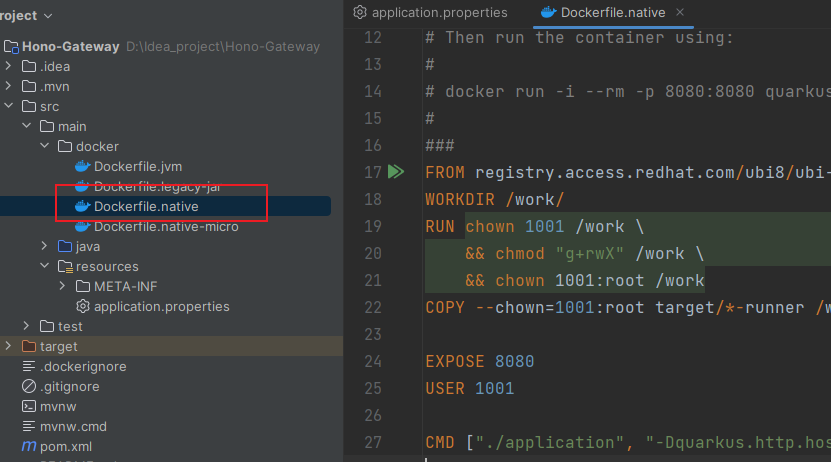Image resolution: width=831 pixels, height=462 pixels.
Task: Click the run gutter icon on line 17
Action: click(x=395, y=172)
